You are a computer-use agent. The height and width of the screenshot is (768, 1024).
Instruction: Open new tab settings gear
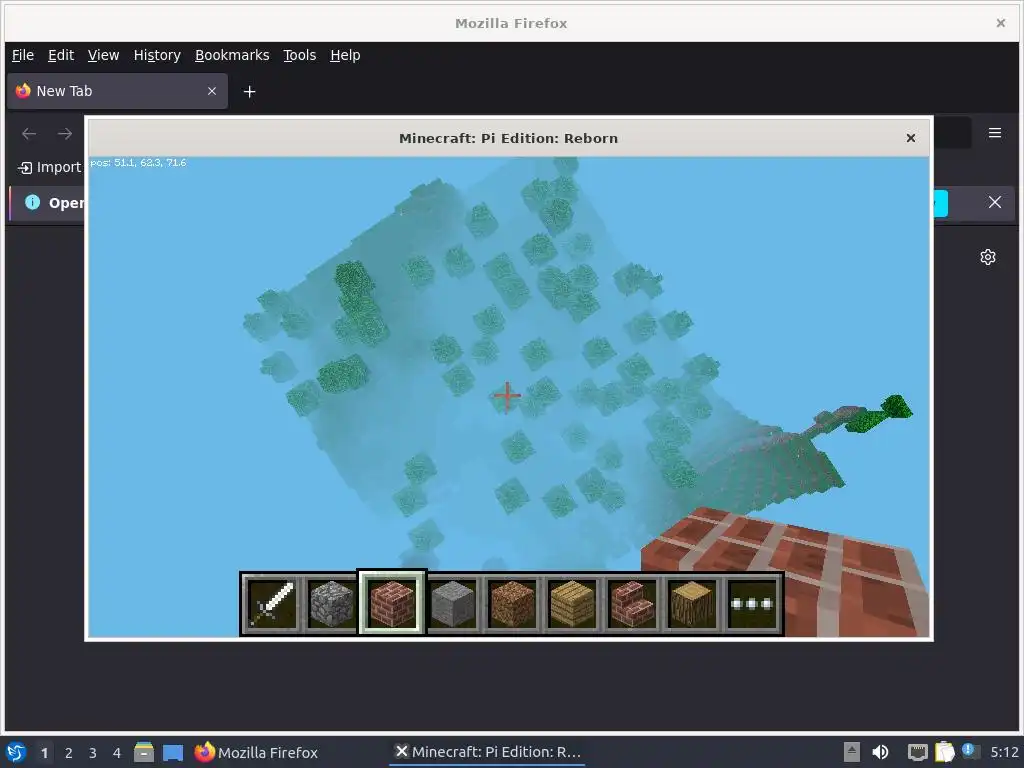click(987, 257)
